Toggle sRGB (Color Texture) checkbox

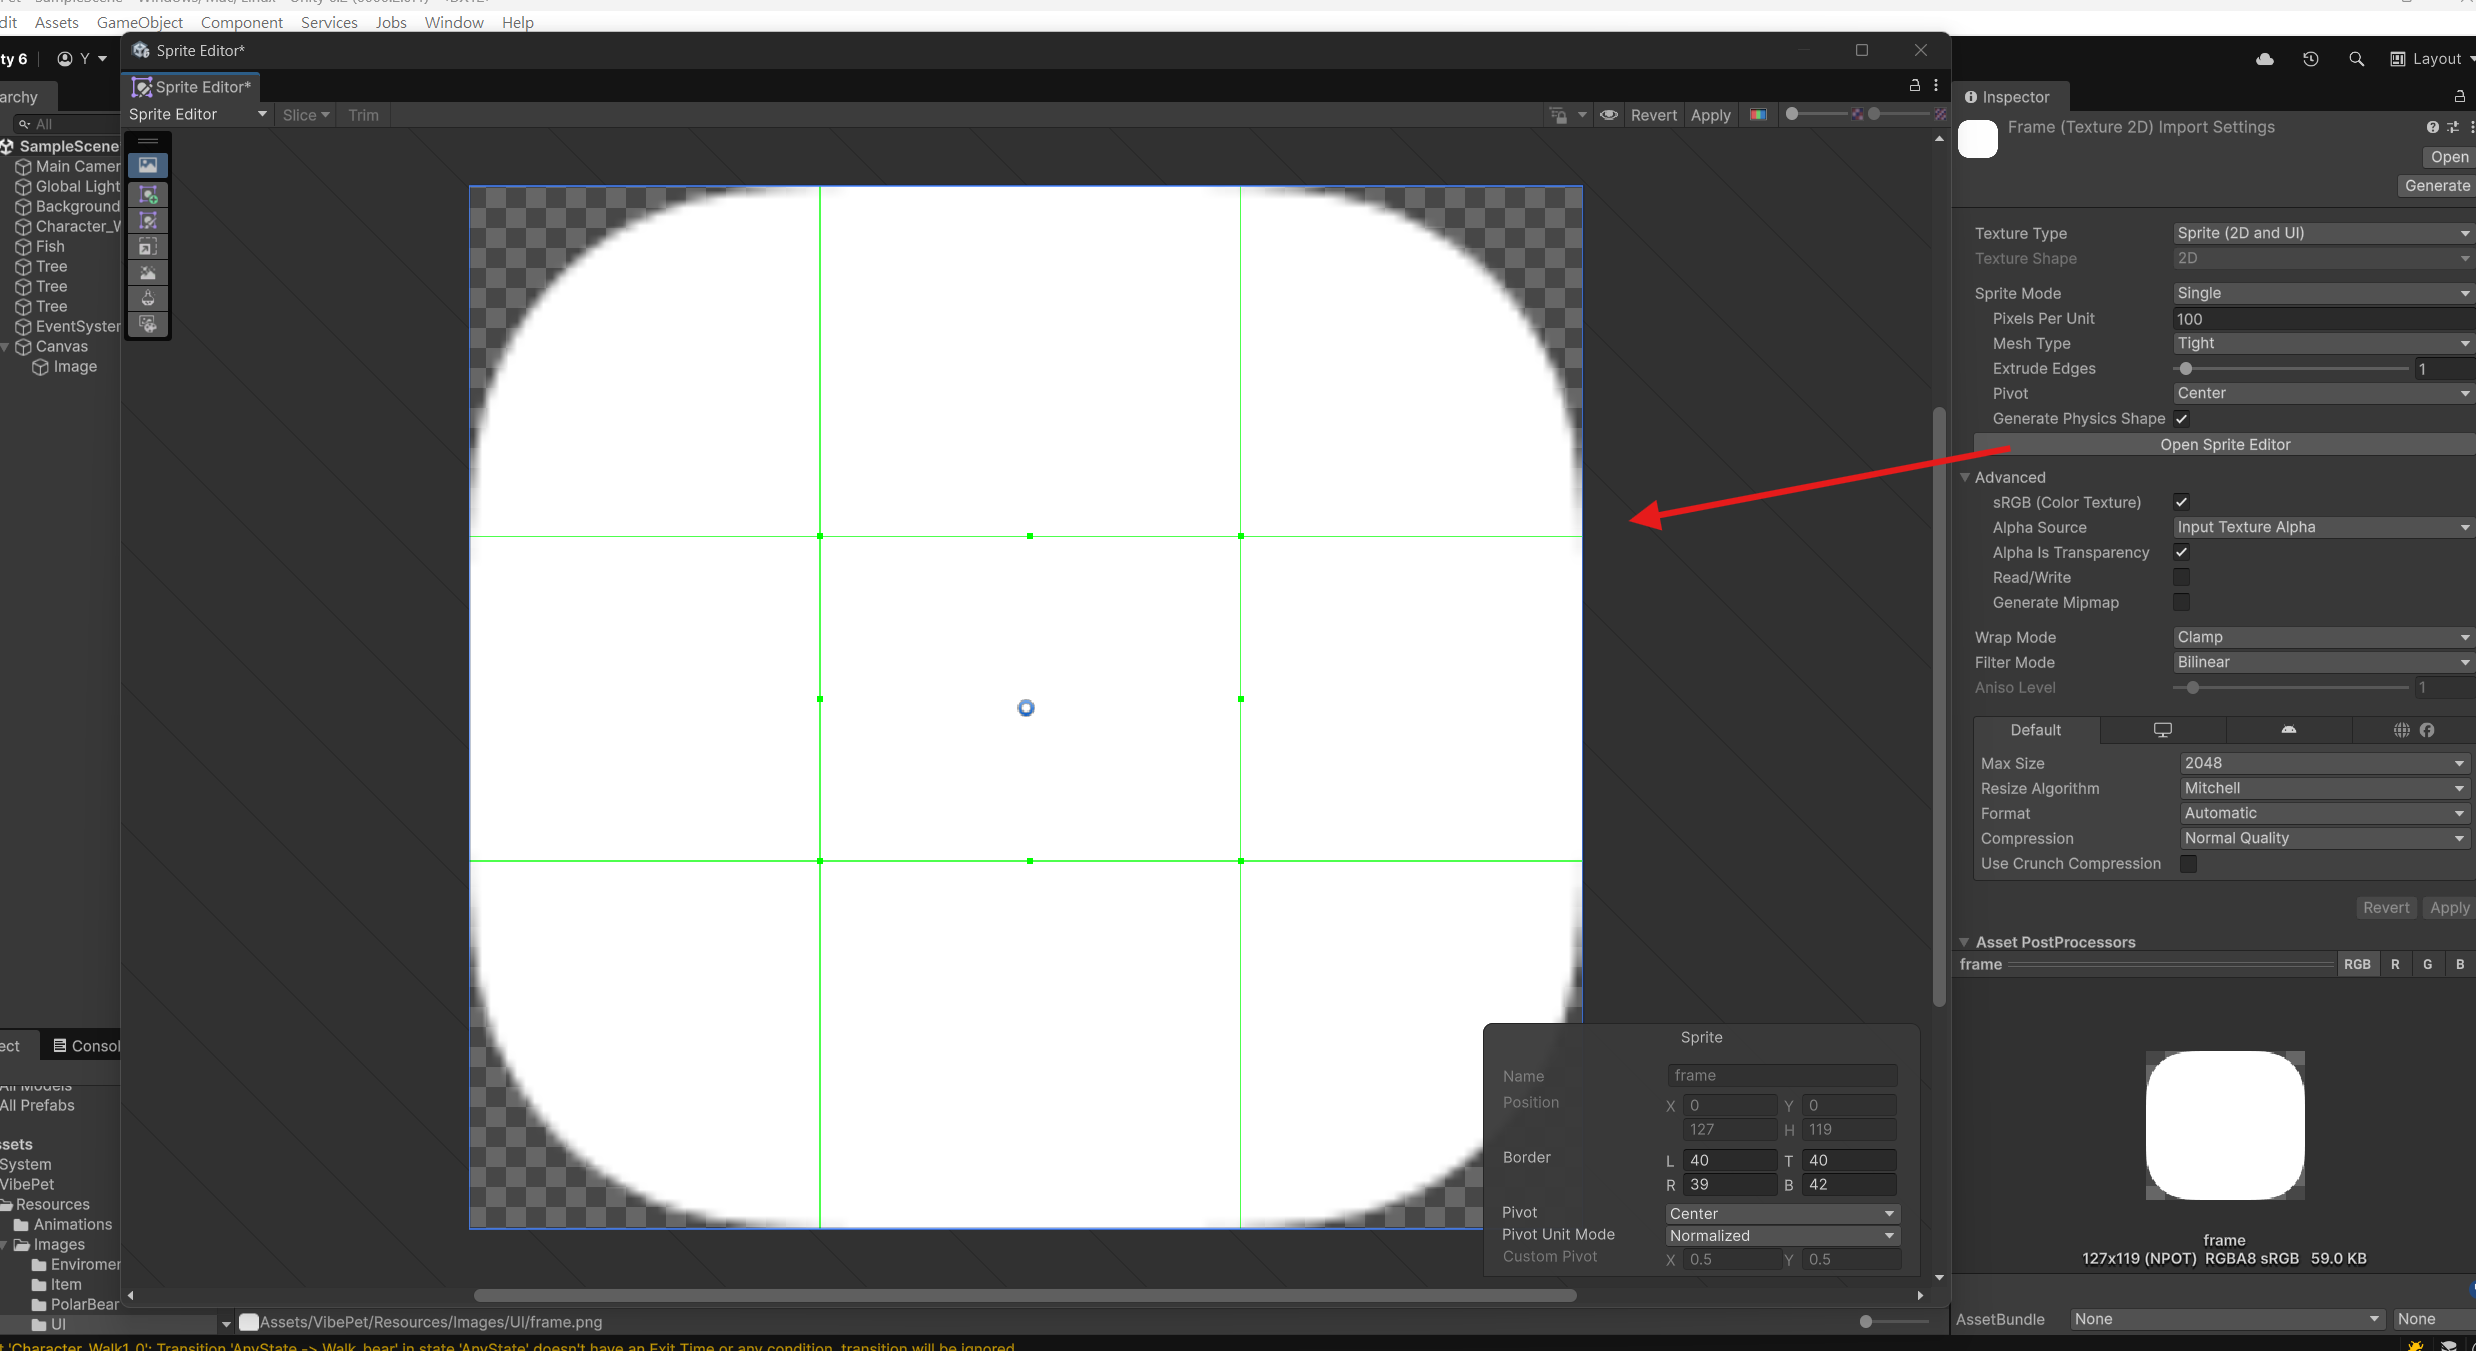(x=2182, y=503)
